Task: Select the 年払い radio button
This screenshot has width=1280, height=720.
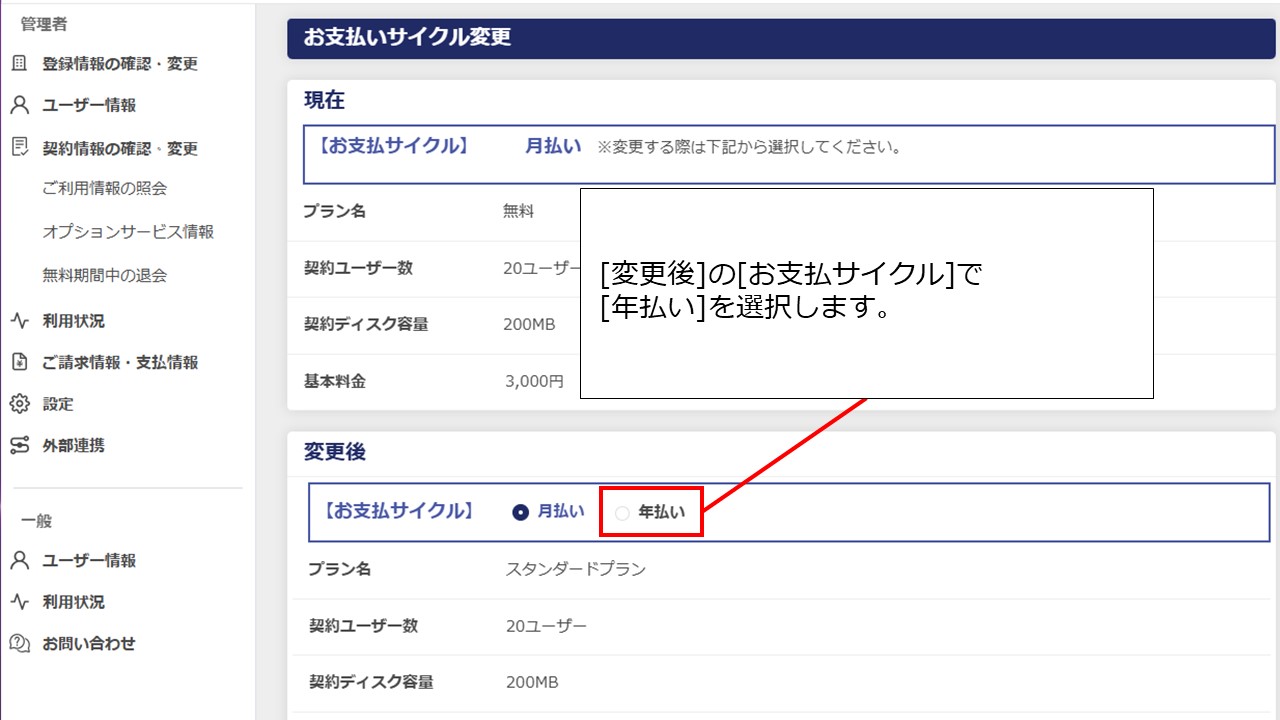Action: click(622, 513)
